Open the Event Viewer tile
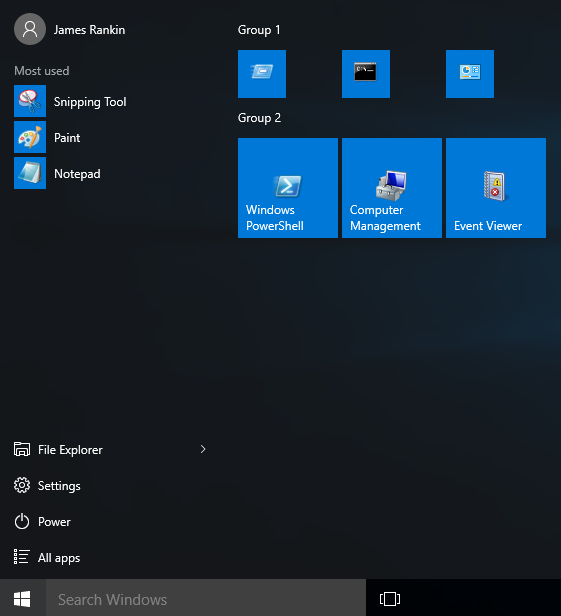 (x=496, y=188)
